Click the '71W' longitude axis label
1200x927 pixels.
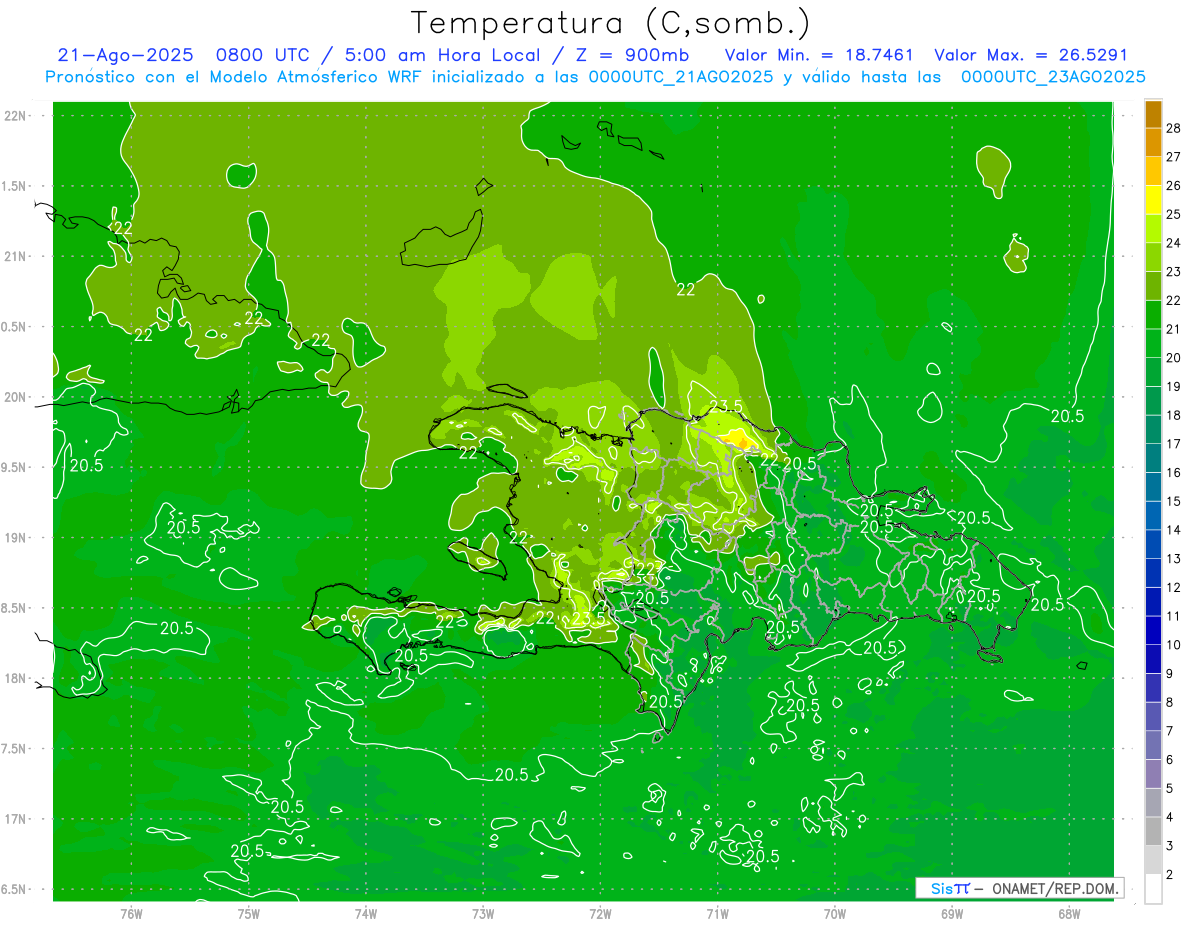click(717, 914)
